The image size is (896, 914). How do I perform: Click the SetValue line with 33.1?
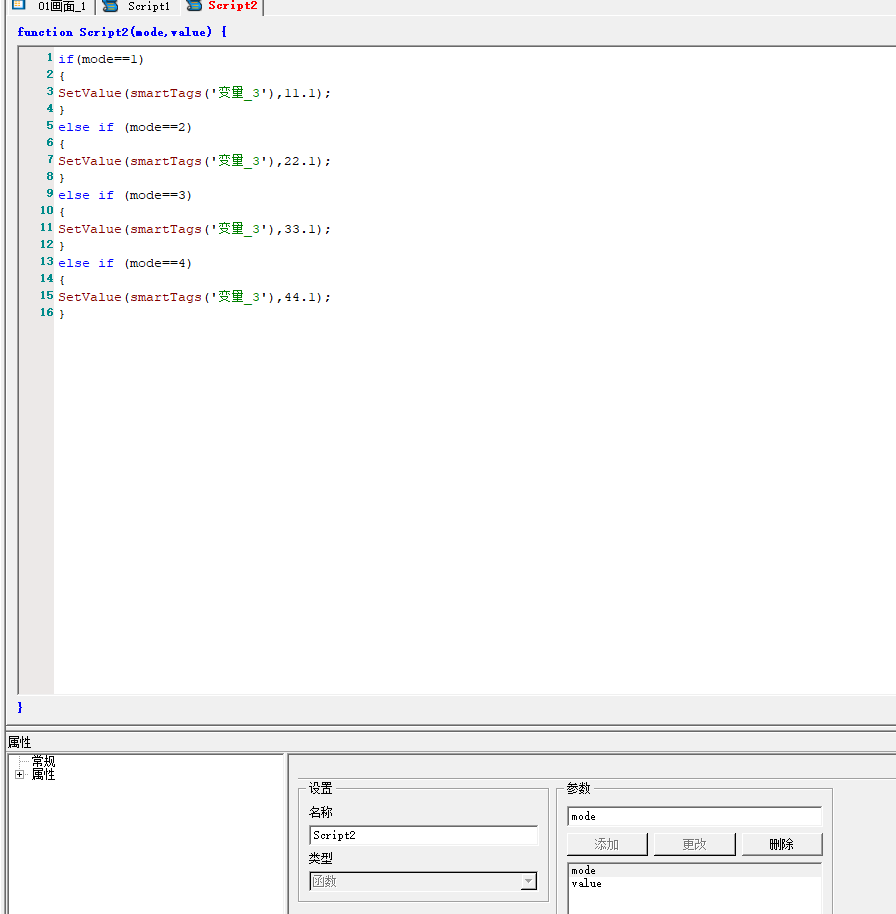pos(194,229)
